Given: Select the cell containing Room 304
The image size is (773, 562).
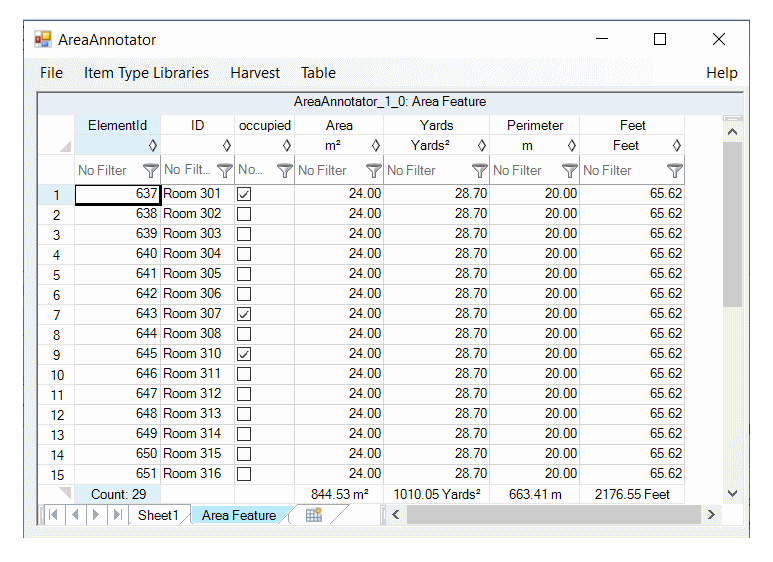Looking at the screenshot, I should (x=198, y=254).
